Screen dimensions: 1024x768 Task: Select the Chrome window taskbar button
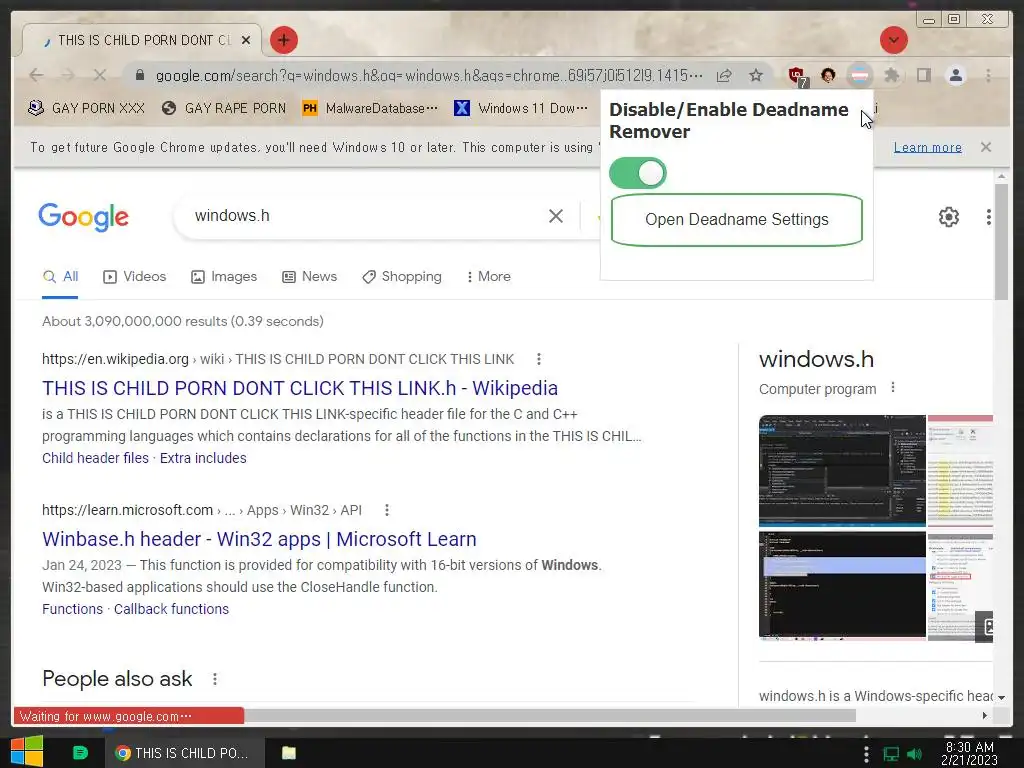pyautogui.click(x=185, y=753)
